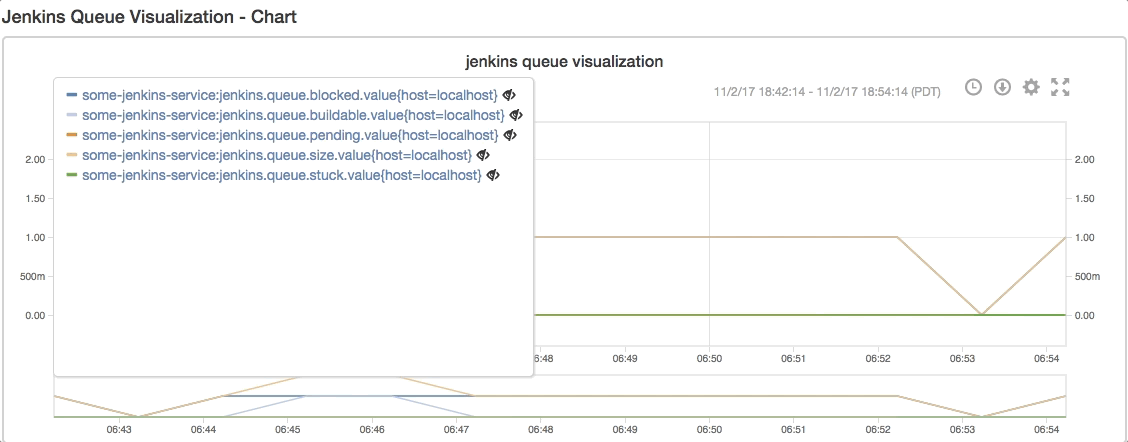Open the jenkins.queue.stuck.value legend link
Viewport: 1128px width, 442px height.
[x=281, y=175]
